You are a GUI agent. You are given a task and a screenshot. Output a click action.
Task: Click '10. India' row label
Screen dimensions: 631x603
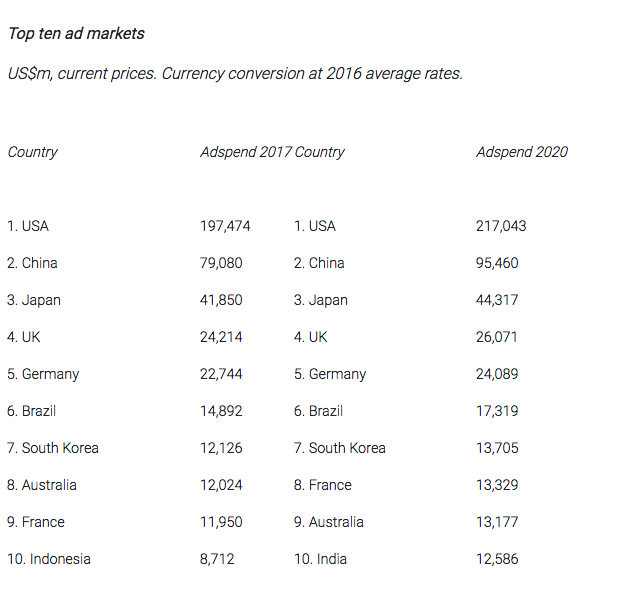coord(320,559)
